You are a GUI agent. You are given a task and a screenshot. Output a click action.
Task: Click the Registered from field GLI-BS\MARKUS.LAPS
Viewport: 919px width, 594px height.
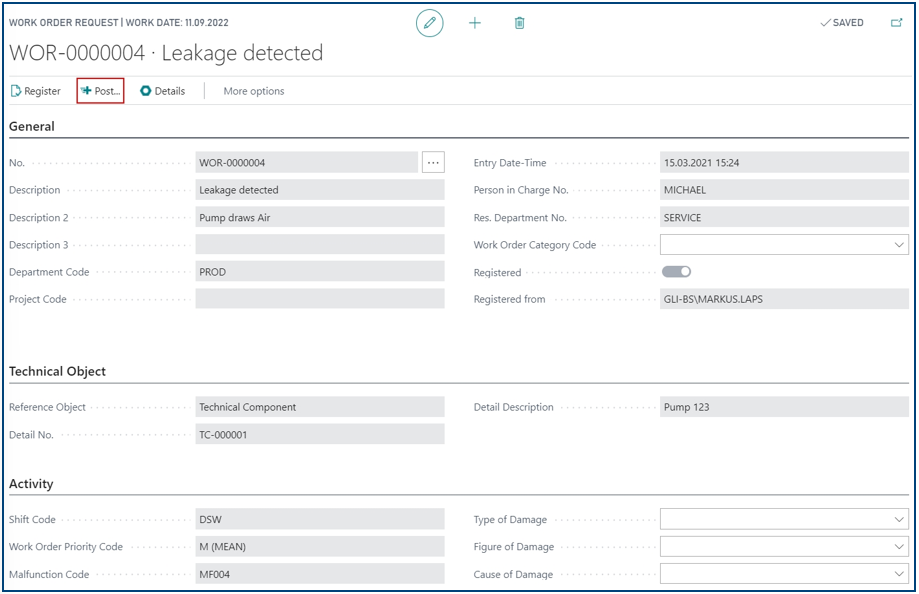tap(784, 299)
